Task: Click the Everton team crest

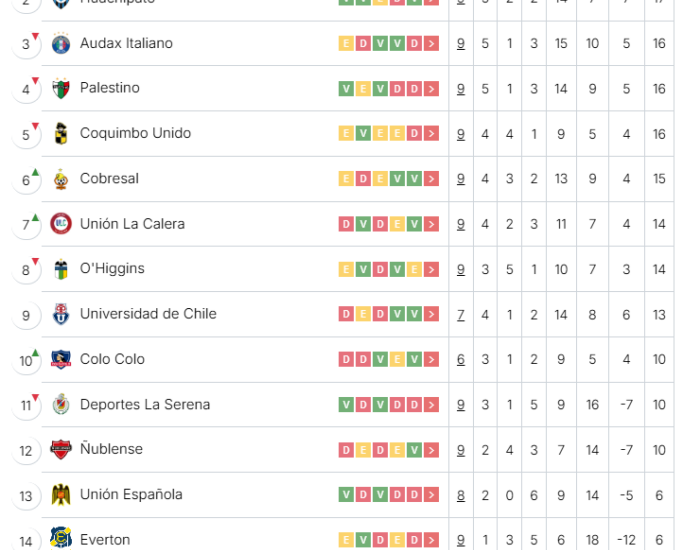Action: click(61, 538)
